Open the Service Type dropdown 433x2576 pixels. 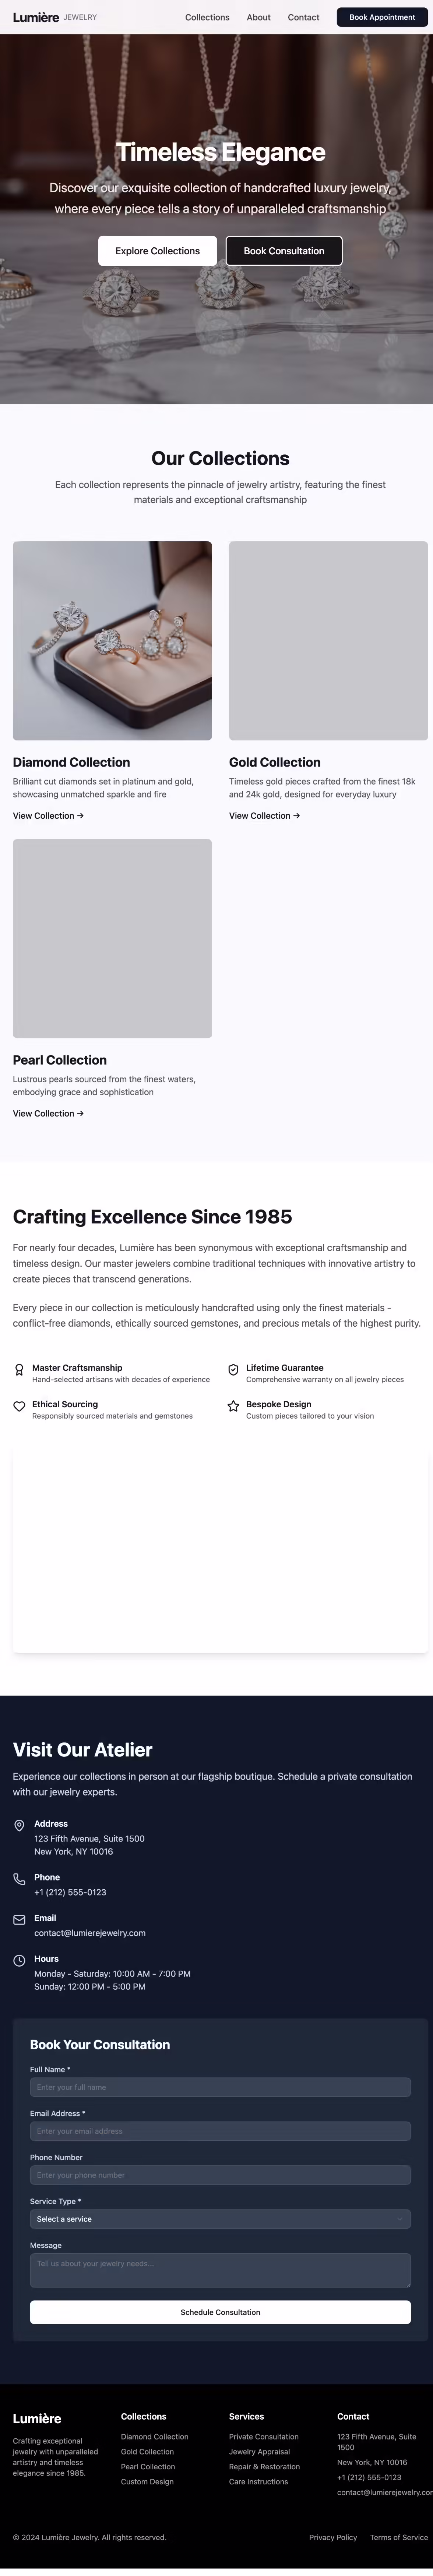click(x=220, y=2219)
